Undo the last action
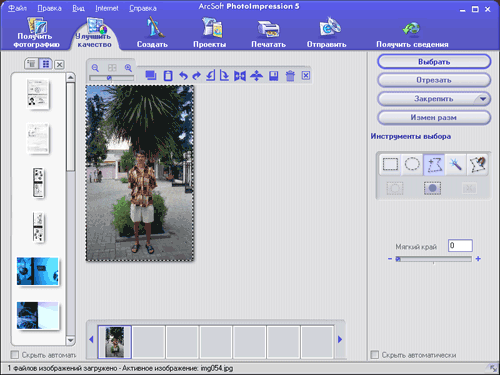Screen dimensions: 500x375 pos(183,76)
